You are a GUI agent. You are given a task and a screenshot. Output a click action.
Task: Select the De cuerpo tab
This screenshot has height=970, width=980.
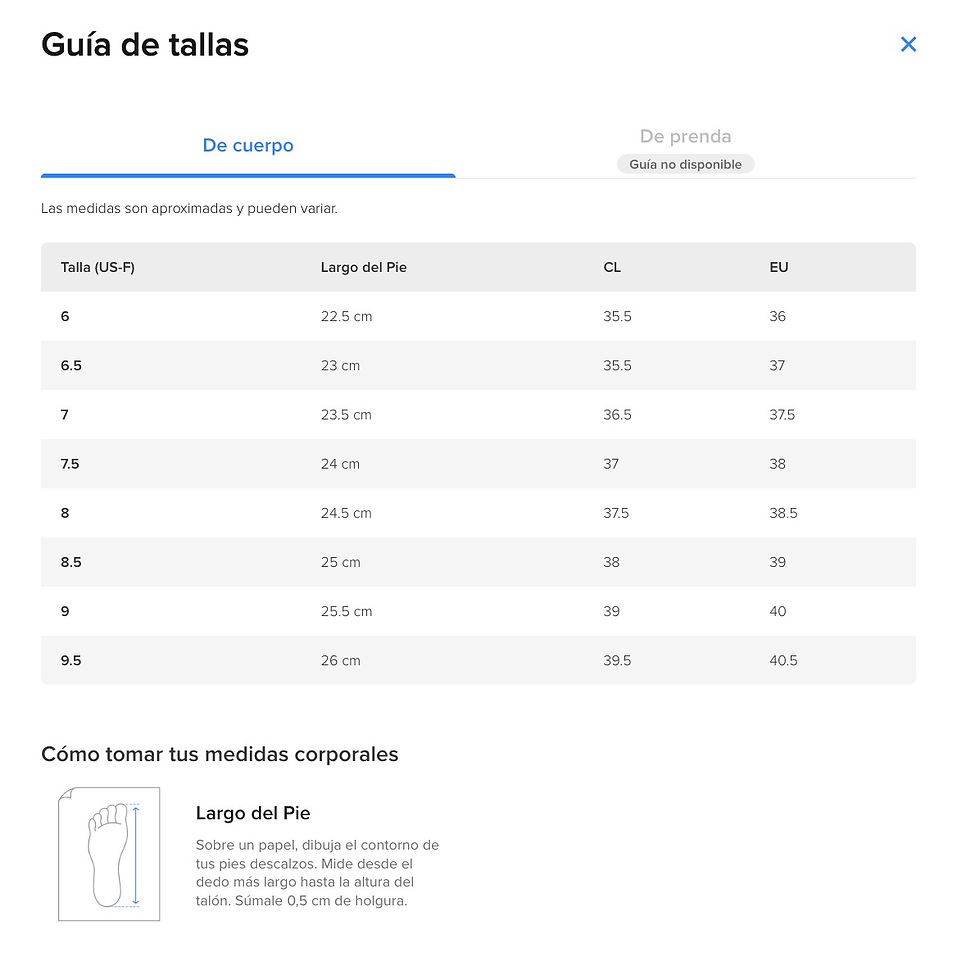pyautogui.click(x=248, y=146)
